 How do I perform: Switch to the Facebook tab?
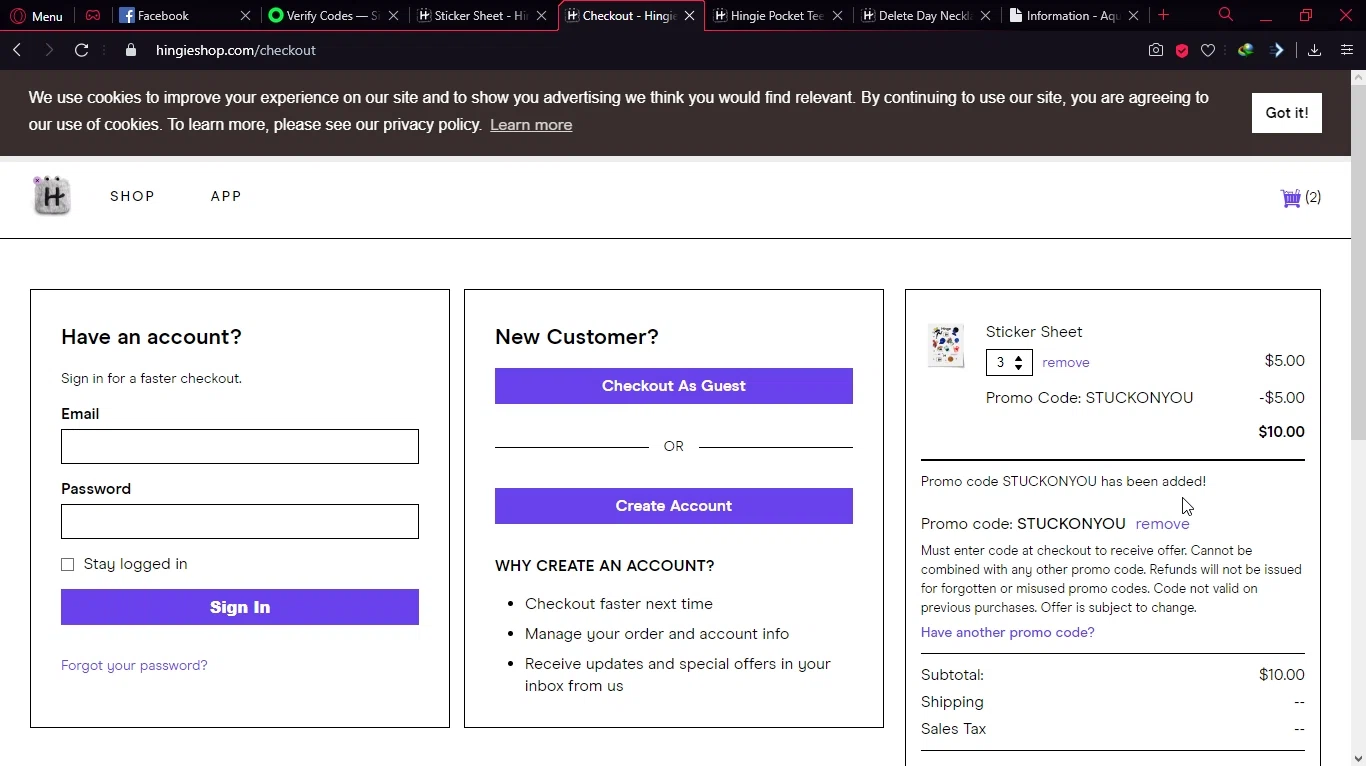163,16
